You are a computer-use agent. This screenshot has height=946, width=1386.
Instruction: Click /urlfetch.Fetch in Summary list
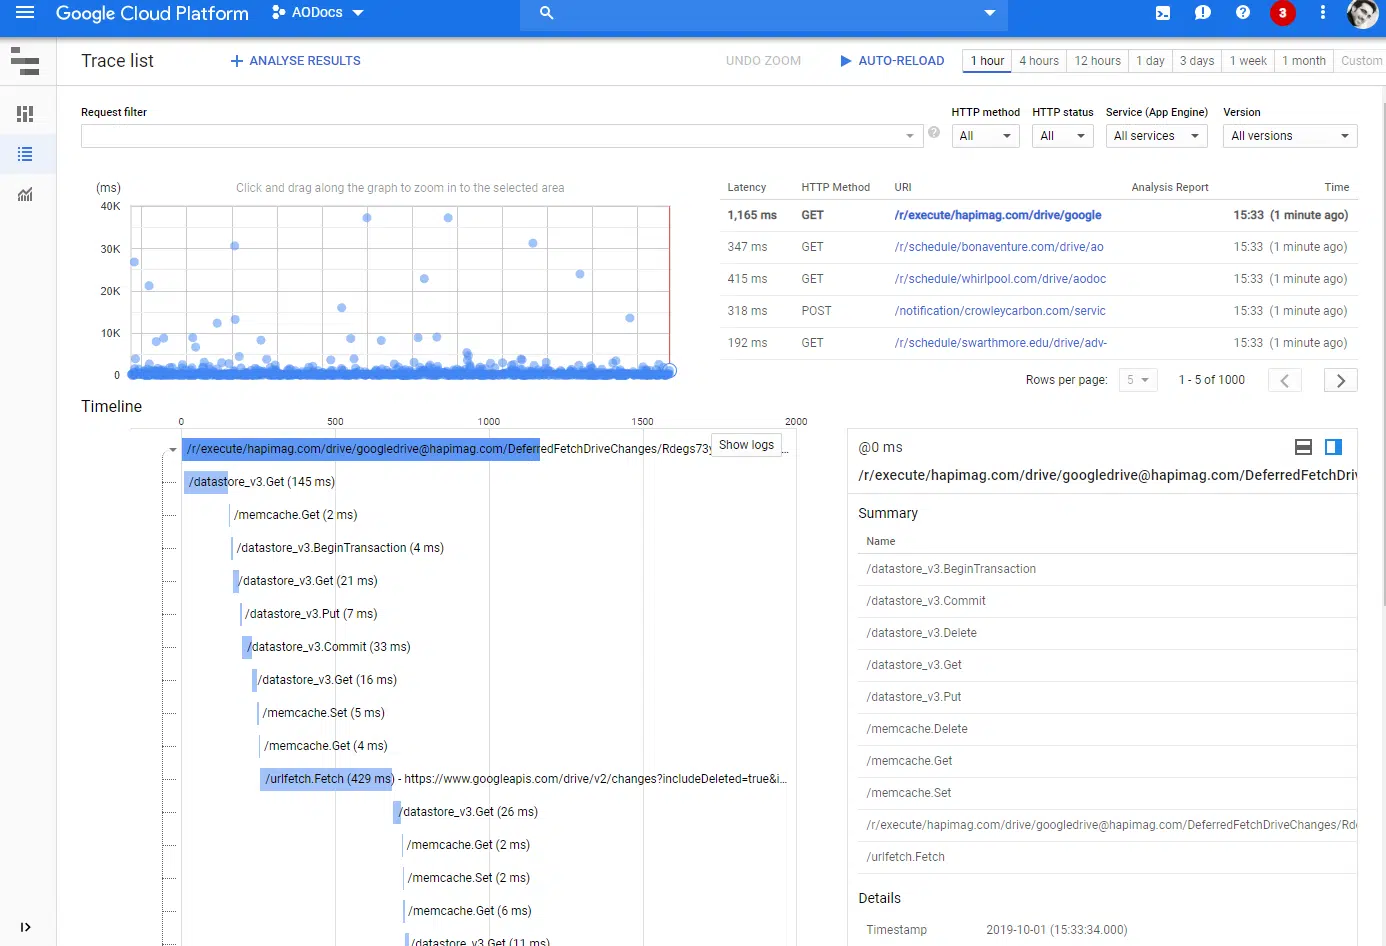pyautogui.click(x=905, y=857)
